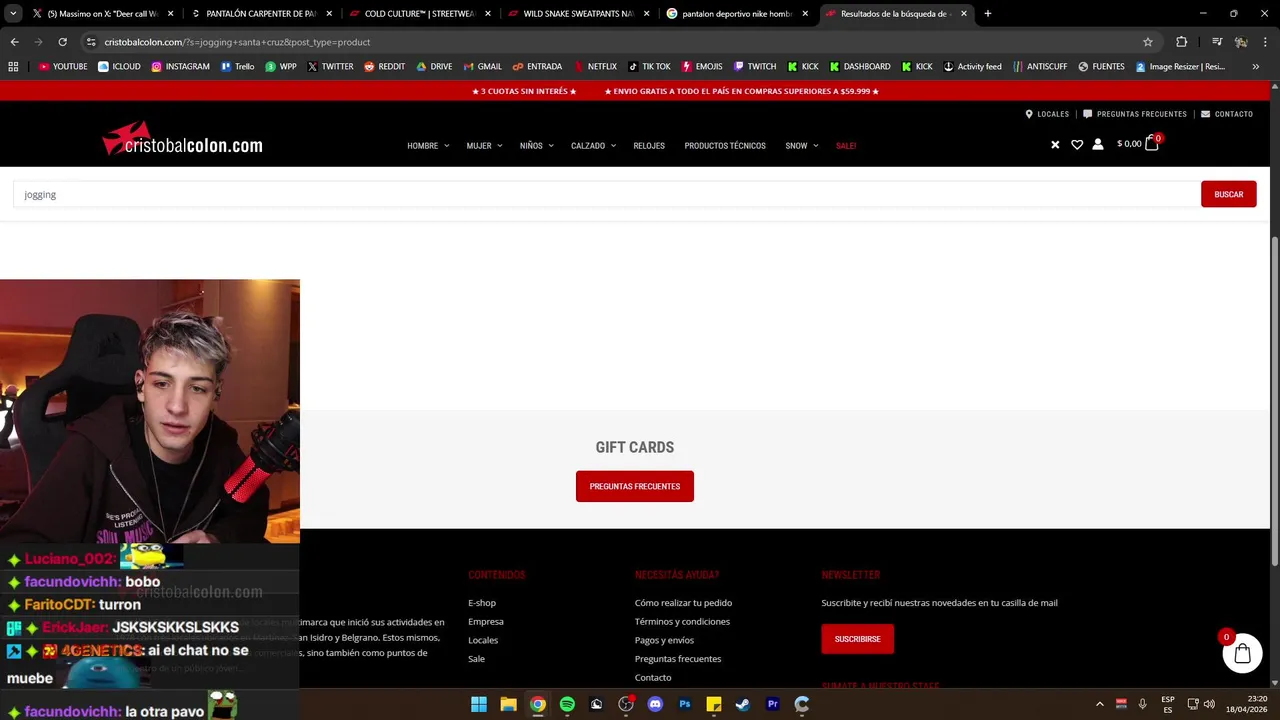Open Windows Start menu
This screenshot has width=1280, height=720.
[479, 704]
